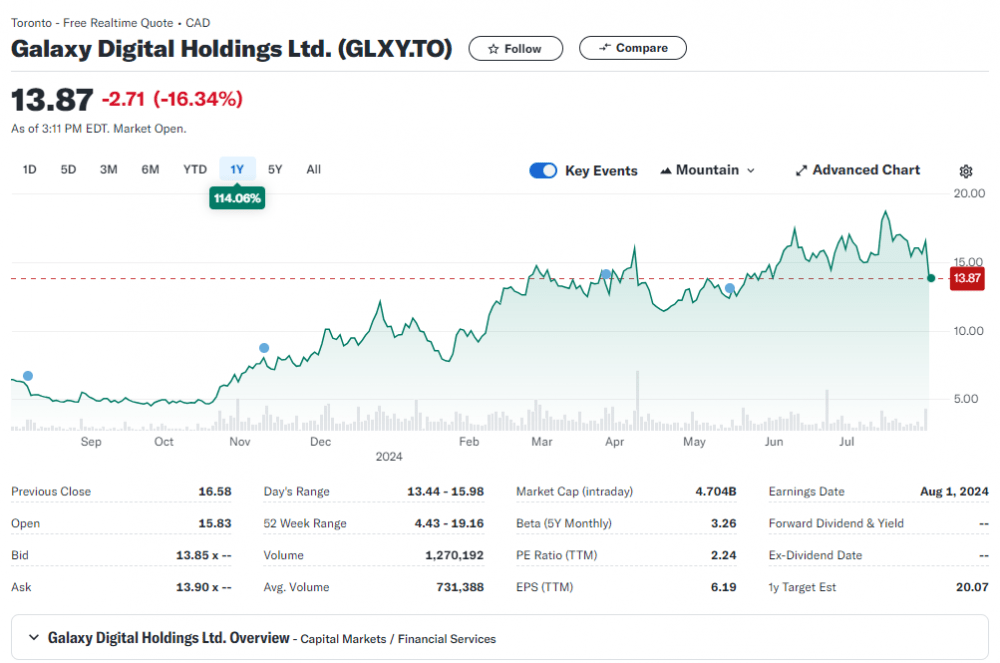Click the key event marker near September

tap(28, 376)
